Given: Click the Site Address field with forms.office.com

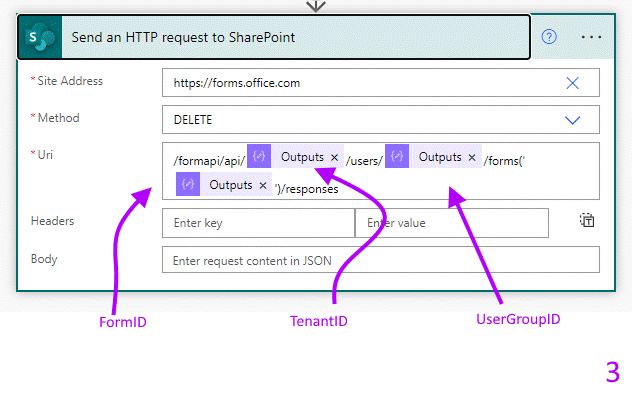Looking at the screenshot, I should (x=380, y=83).
